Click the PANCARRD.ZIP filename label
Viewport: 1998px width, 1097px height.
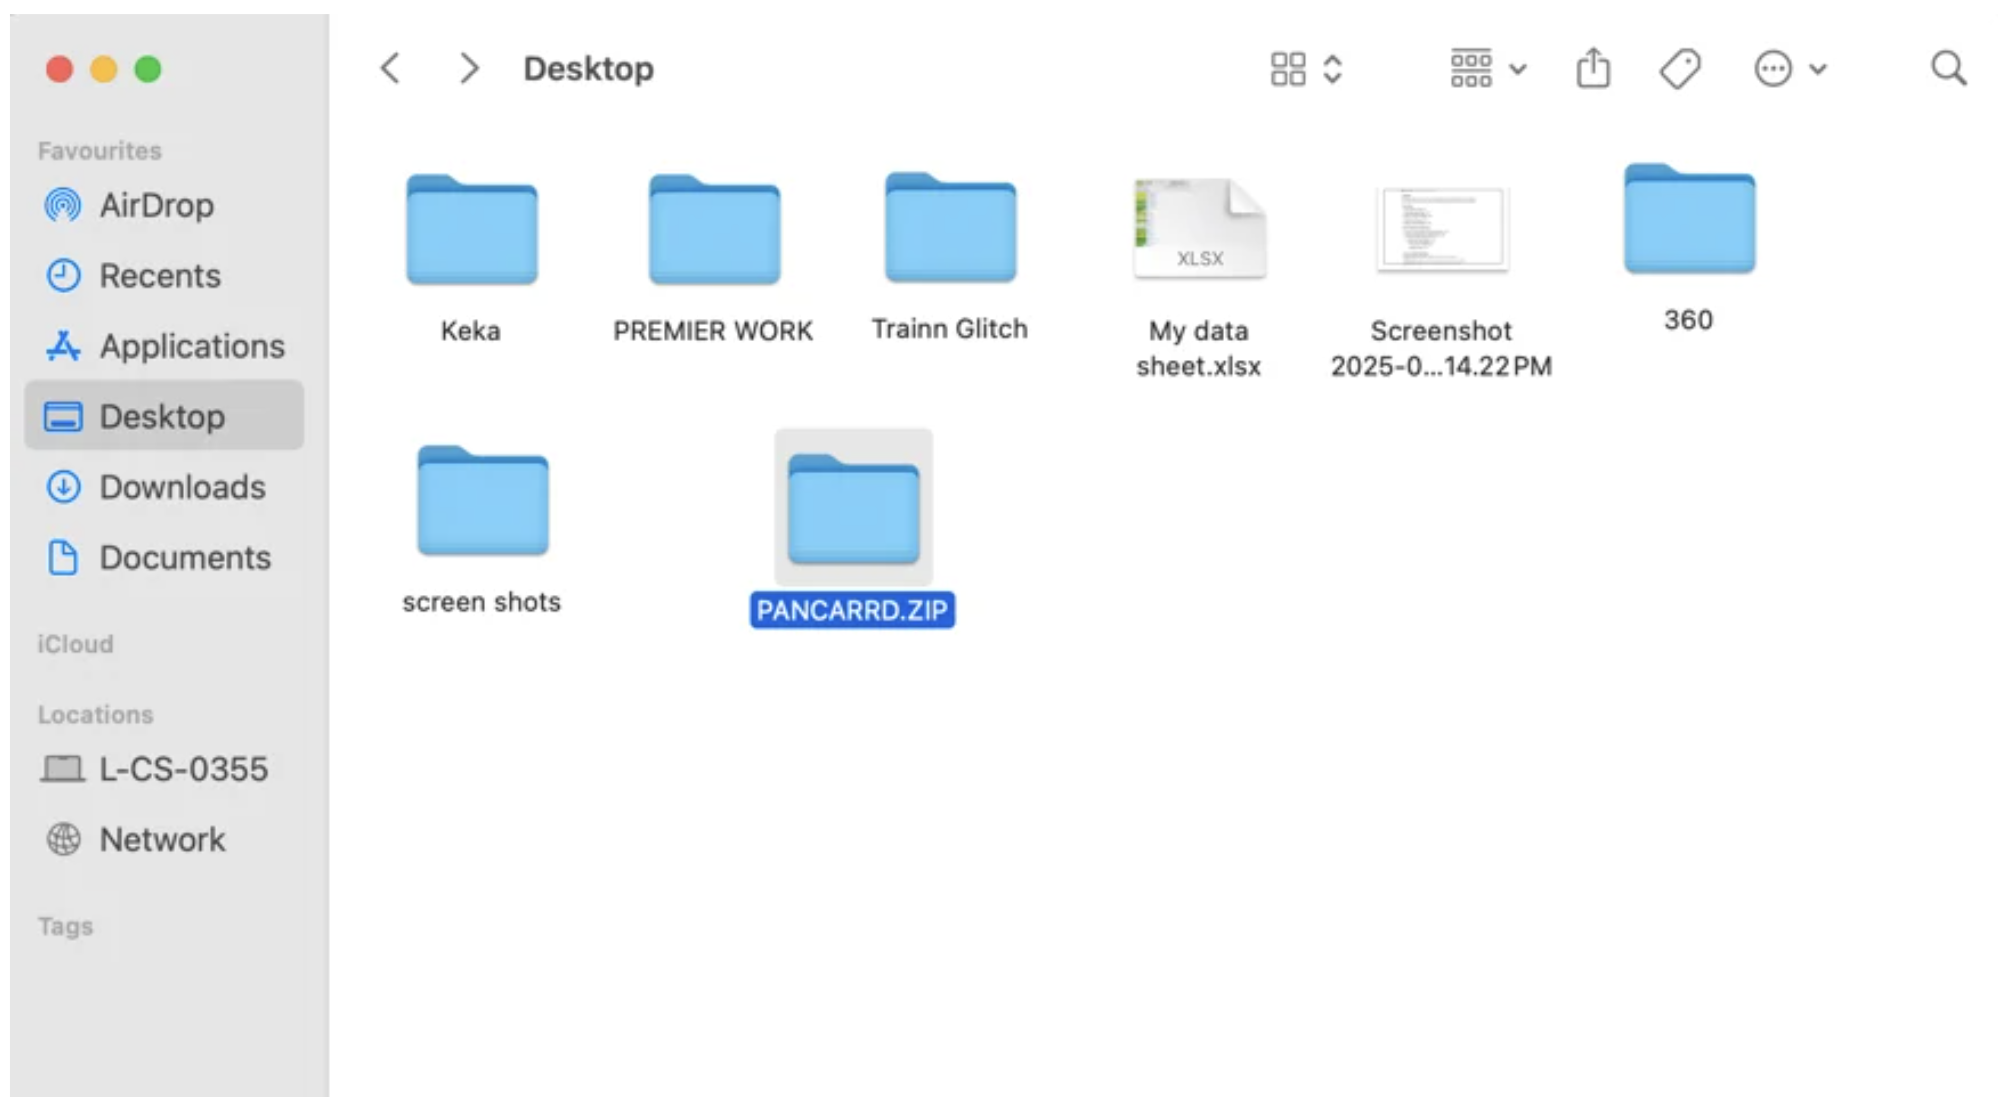(x=852, y=610)
